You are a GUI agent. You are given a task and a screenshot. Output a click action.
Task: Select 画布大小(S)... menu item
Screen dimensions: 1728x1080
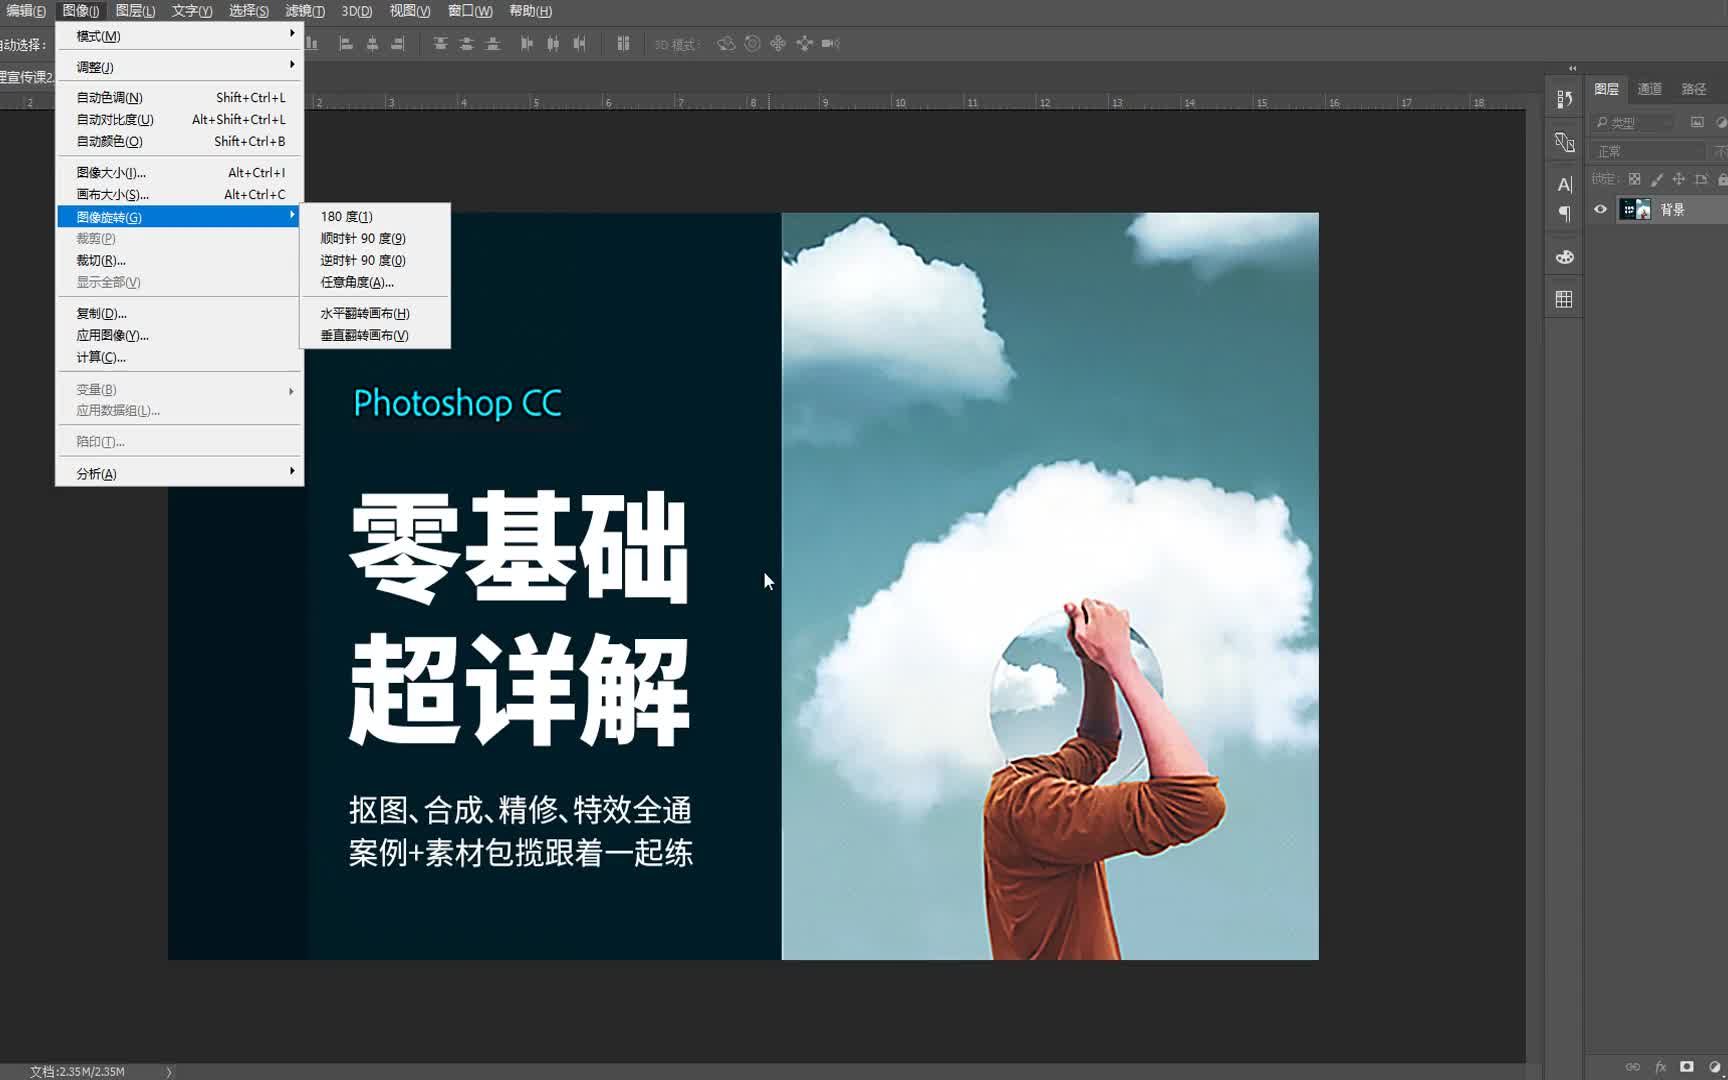tap(180, 194)
